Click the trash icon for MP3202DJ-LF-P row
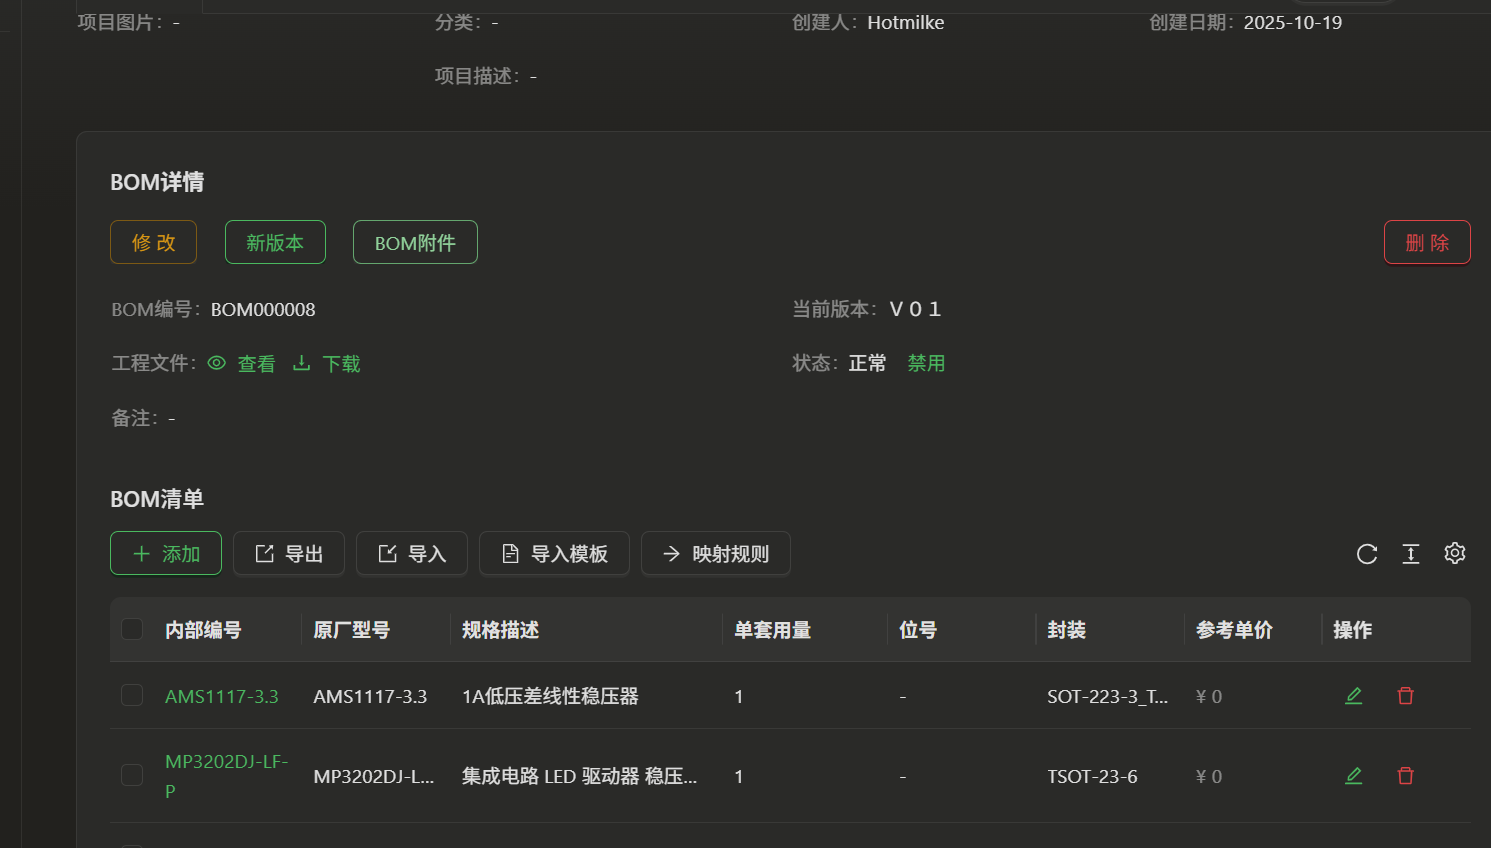 [1405, 776]
